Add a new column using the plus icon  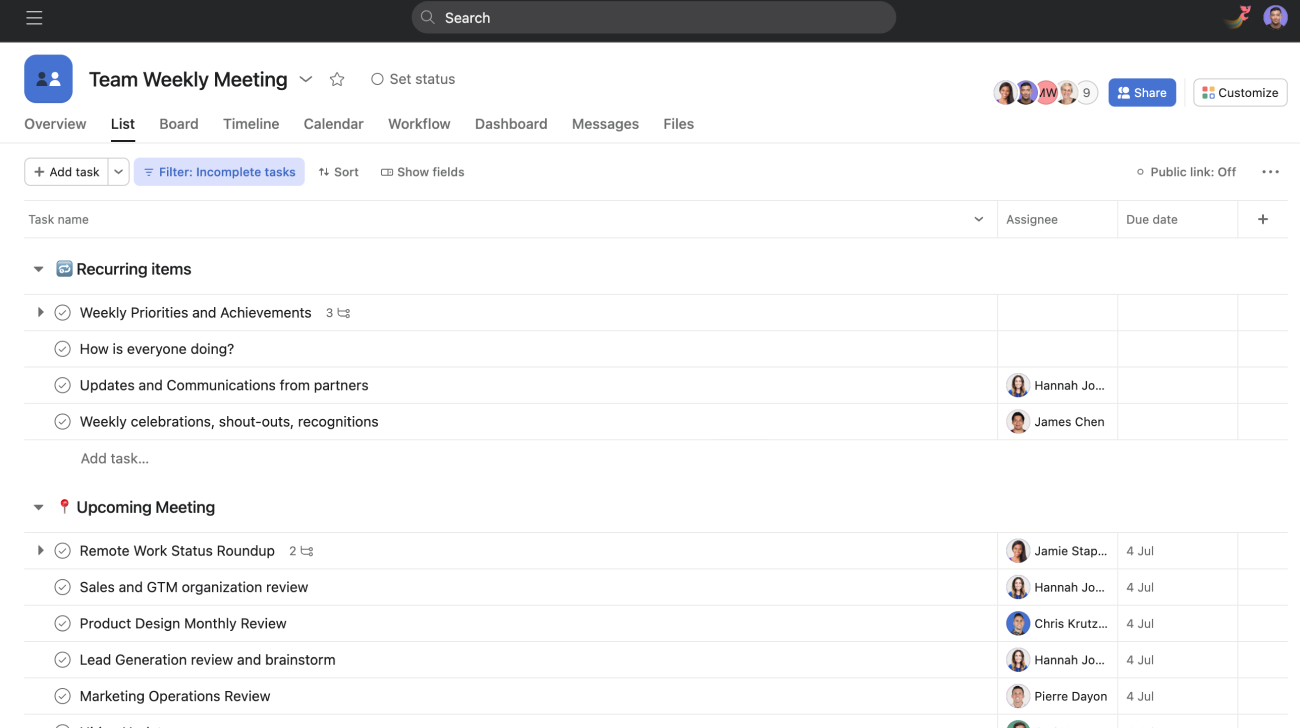coord(1262,219)
